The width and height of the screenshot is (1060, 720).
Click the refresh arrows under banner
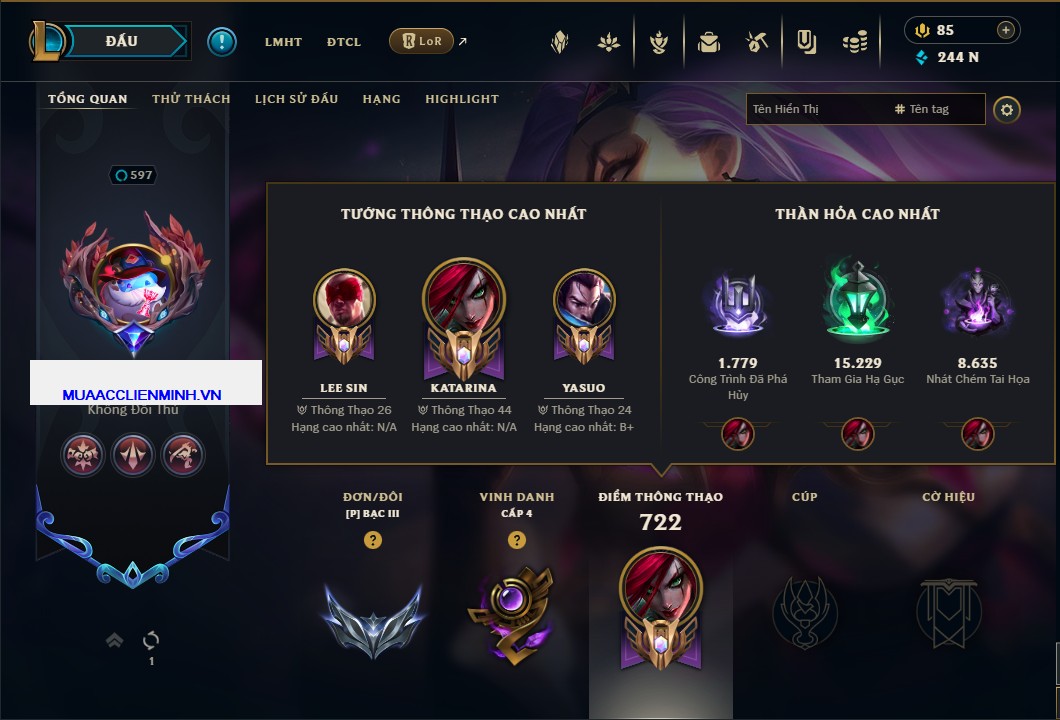[x=151, y=640]
